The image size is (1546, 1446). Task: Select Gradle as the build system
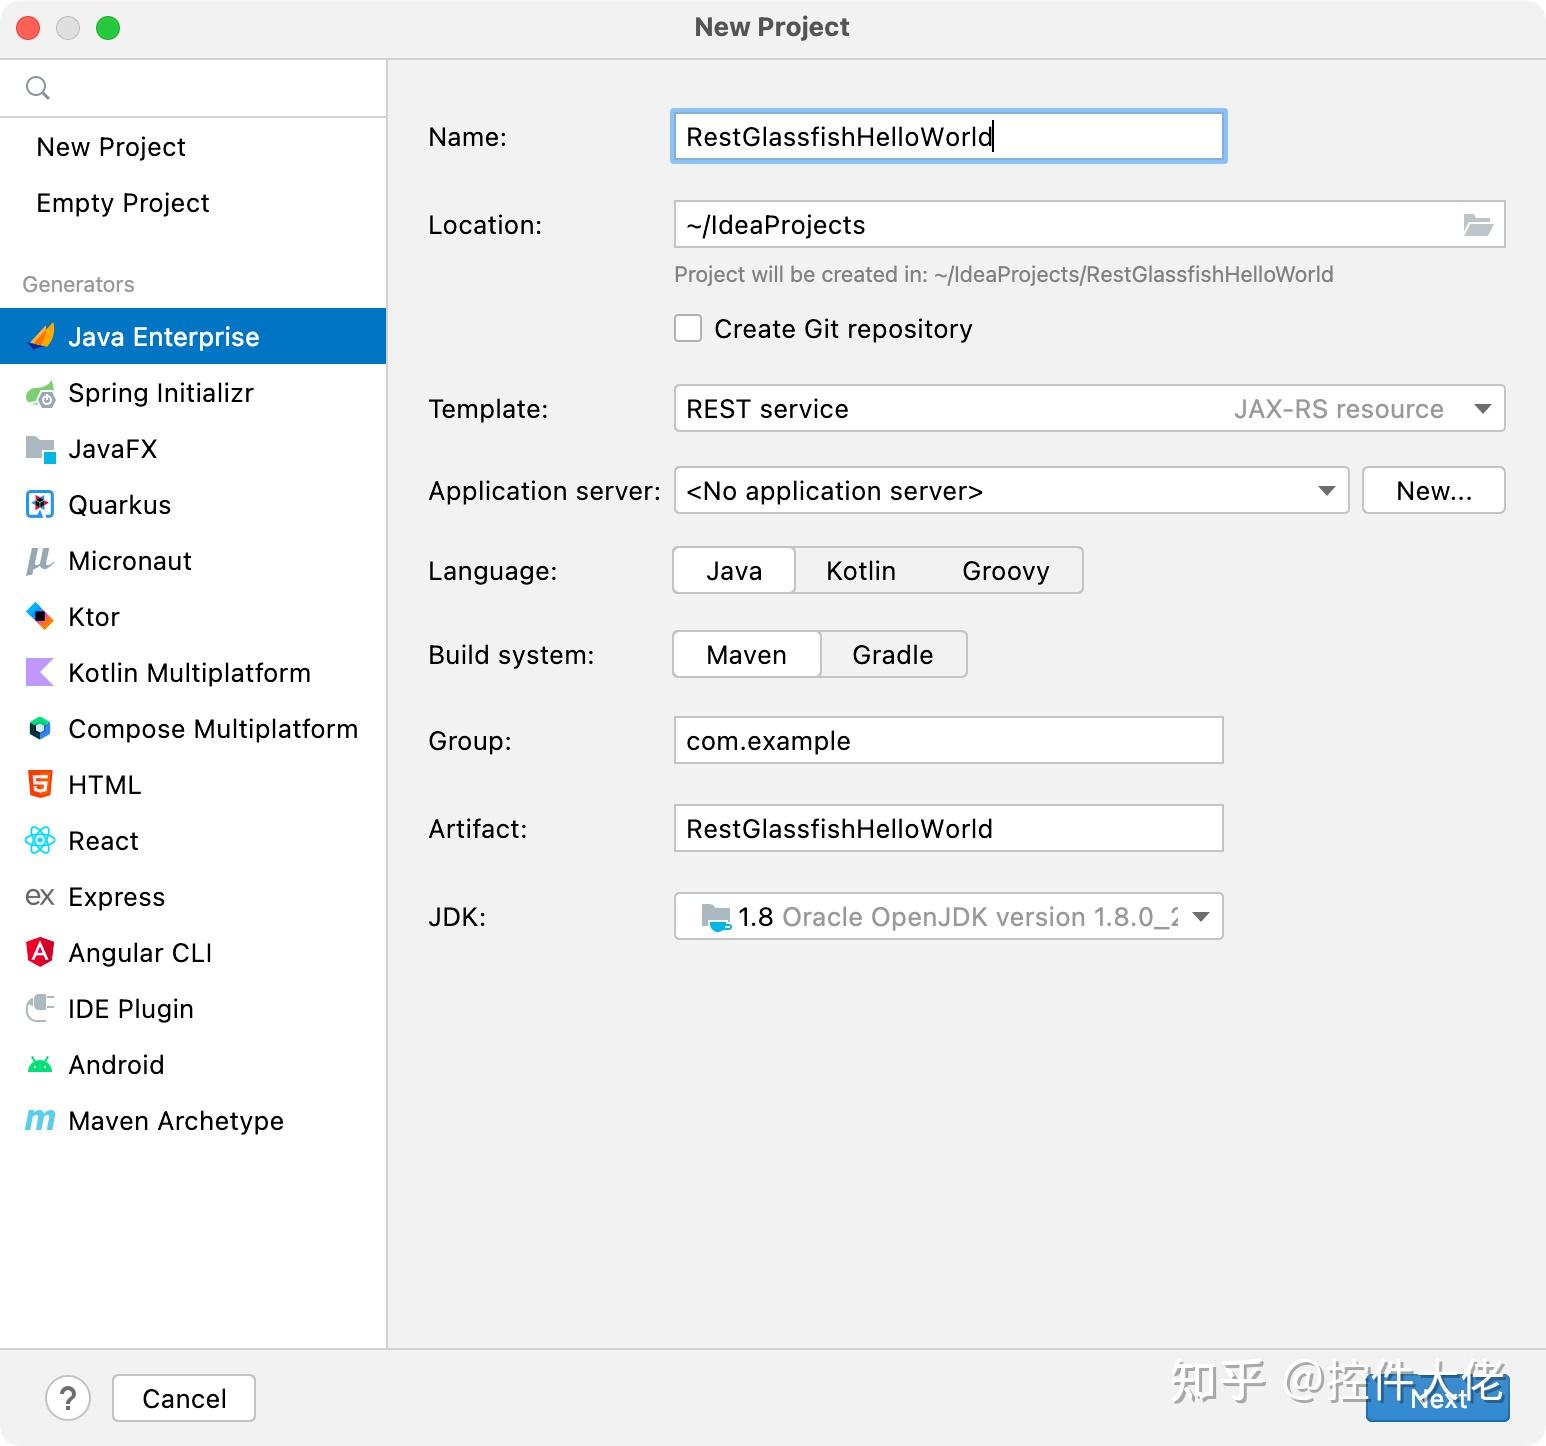(892, 655)
